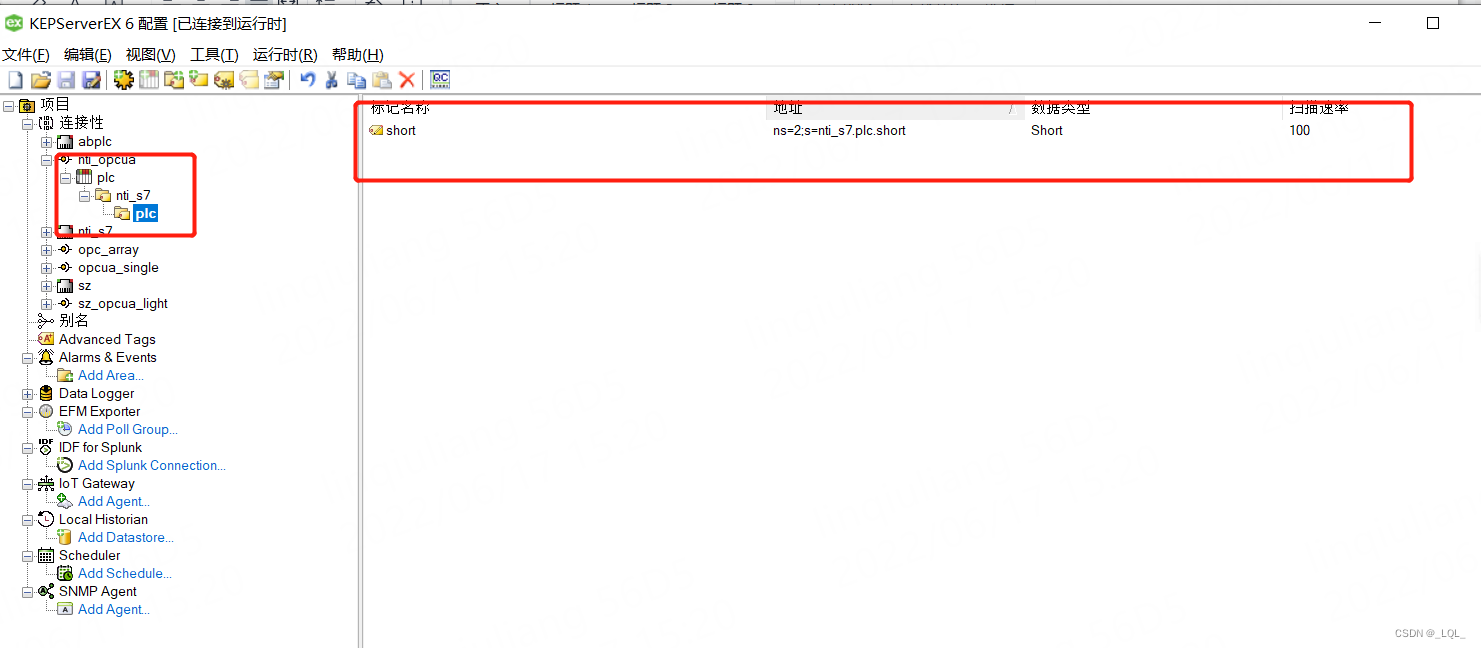Image resolution: width=1481 pixels, height=648 pixels.
Task: Click the Open Project folder icon
Action: point(40,80)
